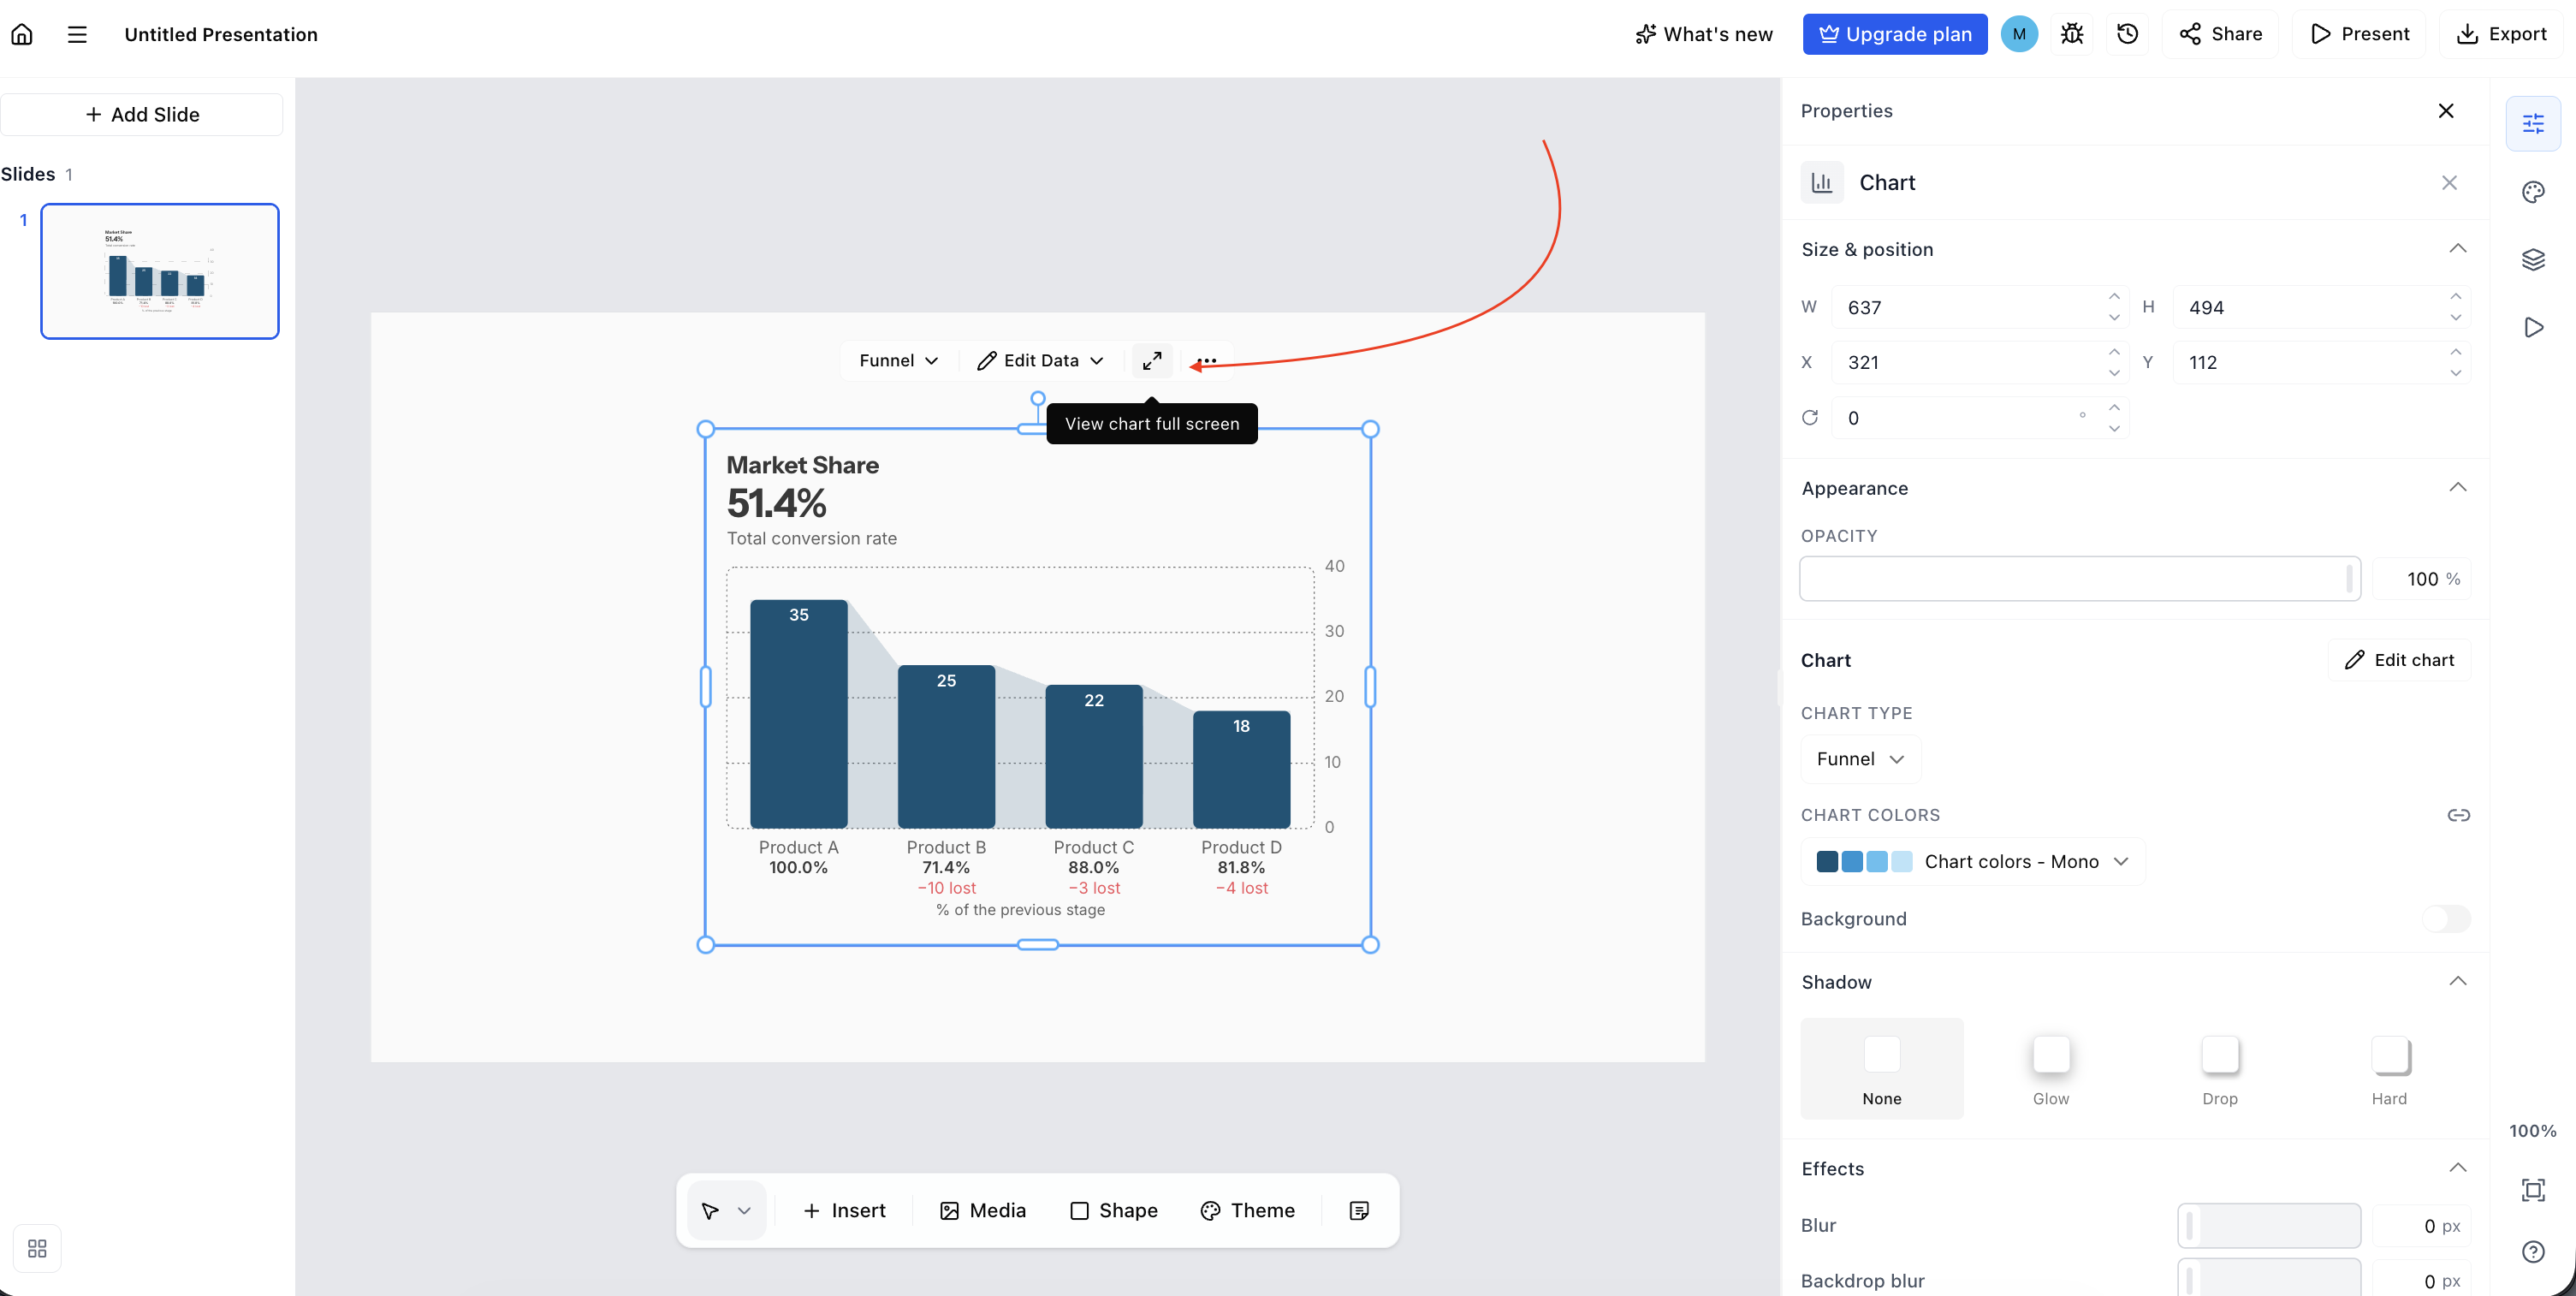Collapse the Effects section

2457,1169
